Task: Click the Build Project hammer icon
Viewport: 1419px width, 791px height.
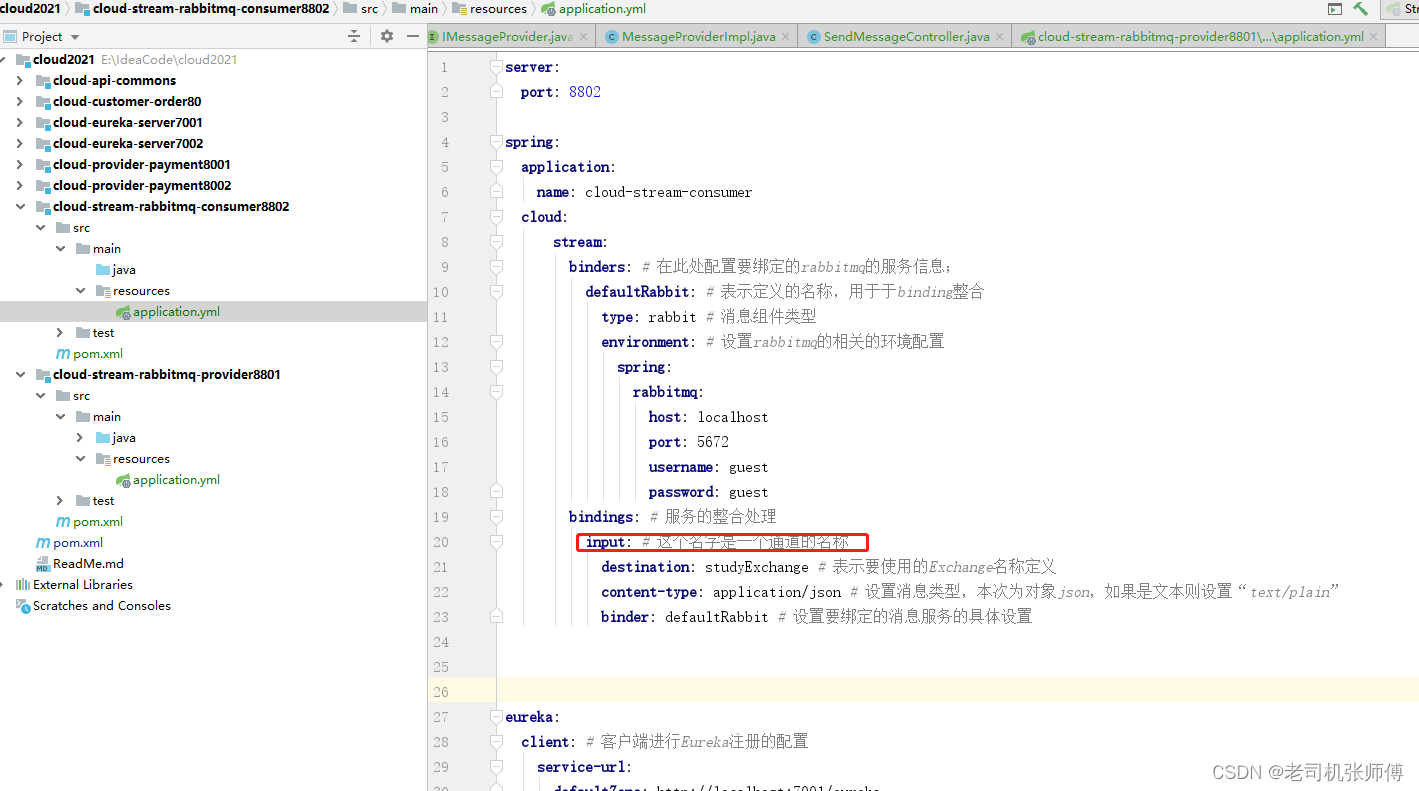Action: tap(1361, 9)
